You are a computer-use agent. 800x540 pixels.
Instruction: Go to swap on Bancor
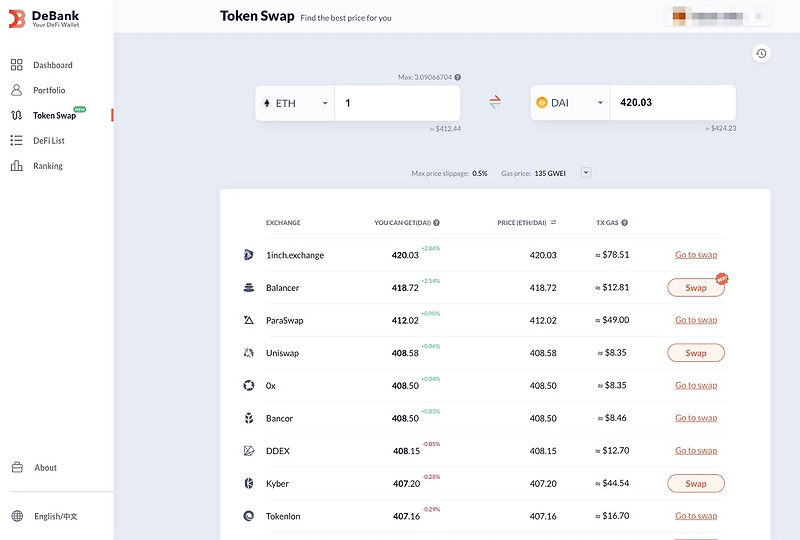point(696,418)
